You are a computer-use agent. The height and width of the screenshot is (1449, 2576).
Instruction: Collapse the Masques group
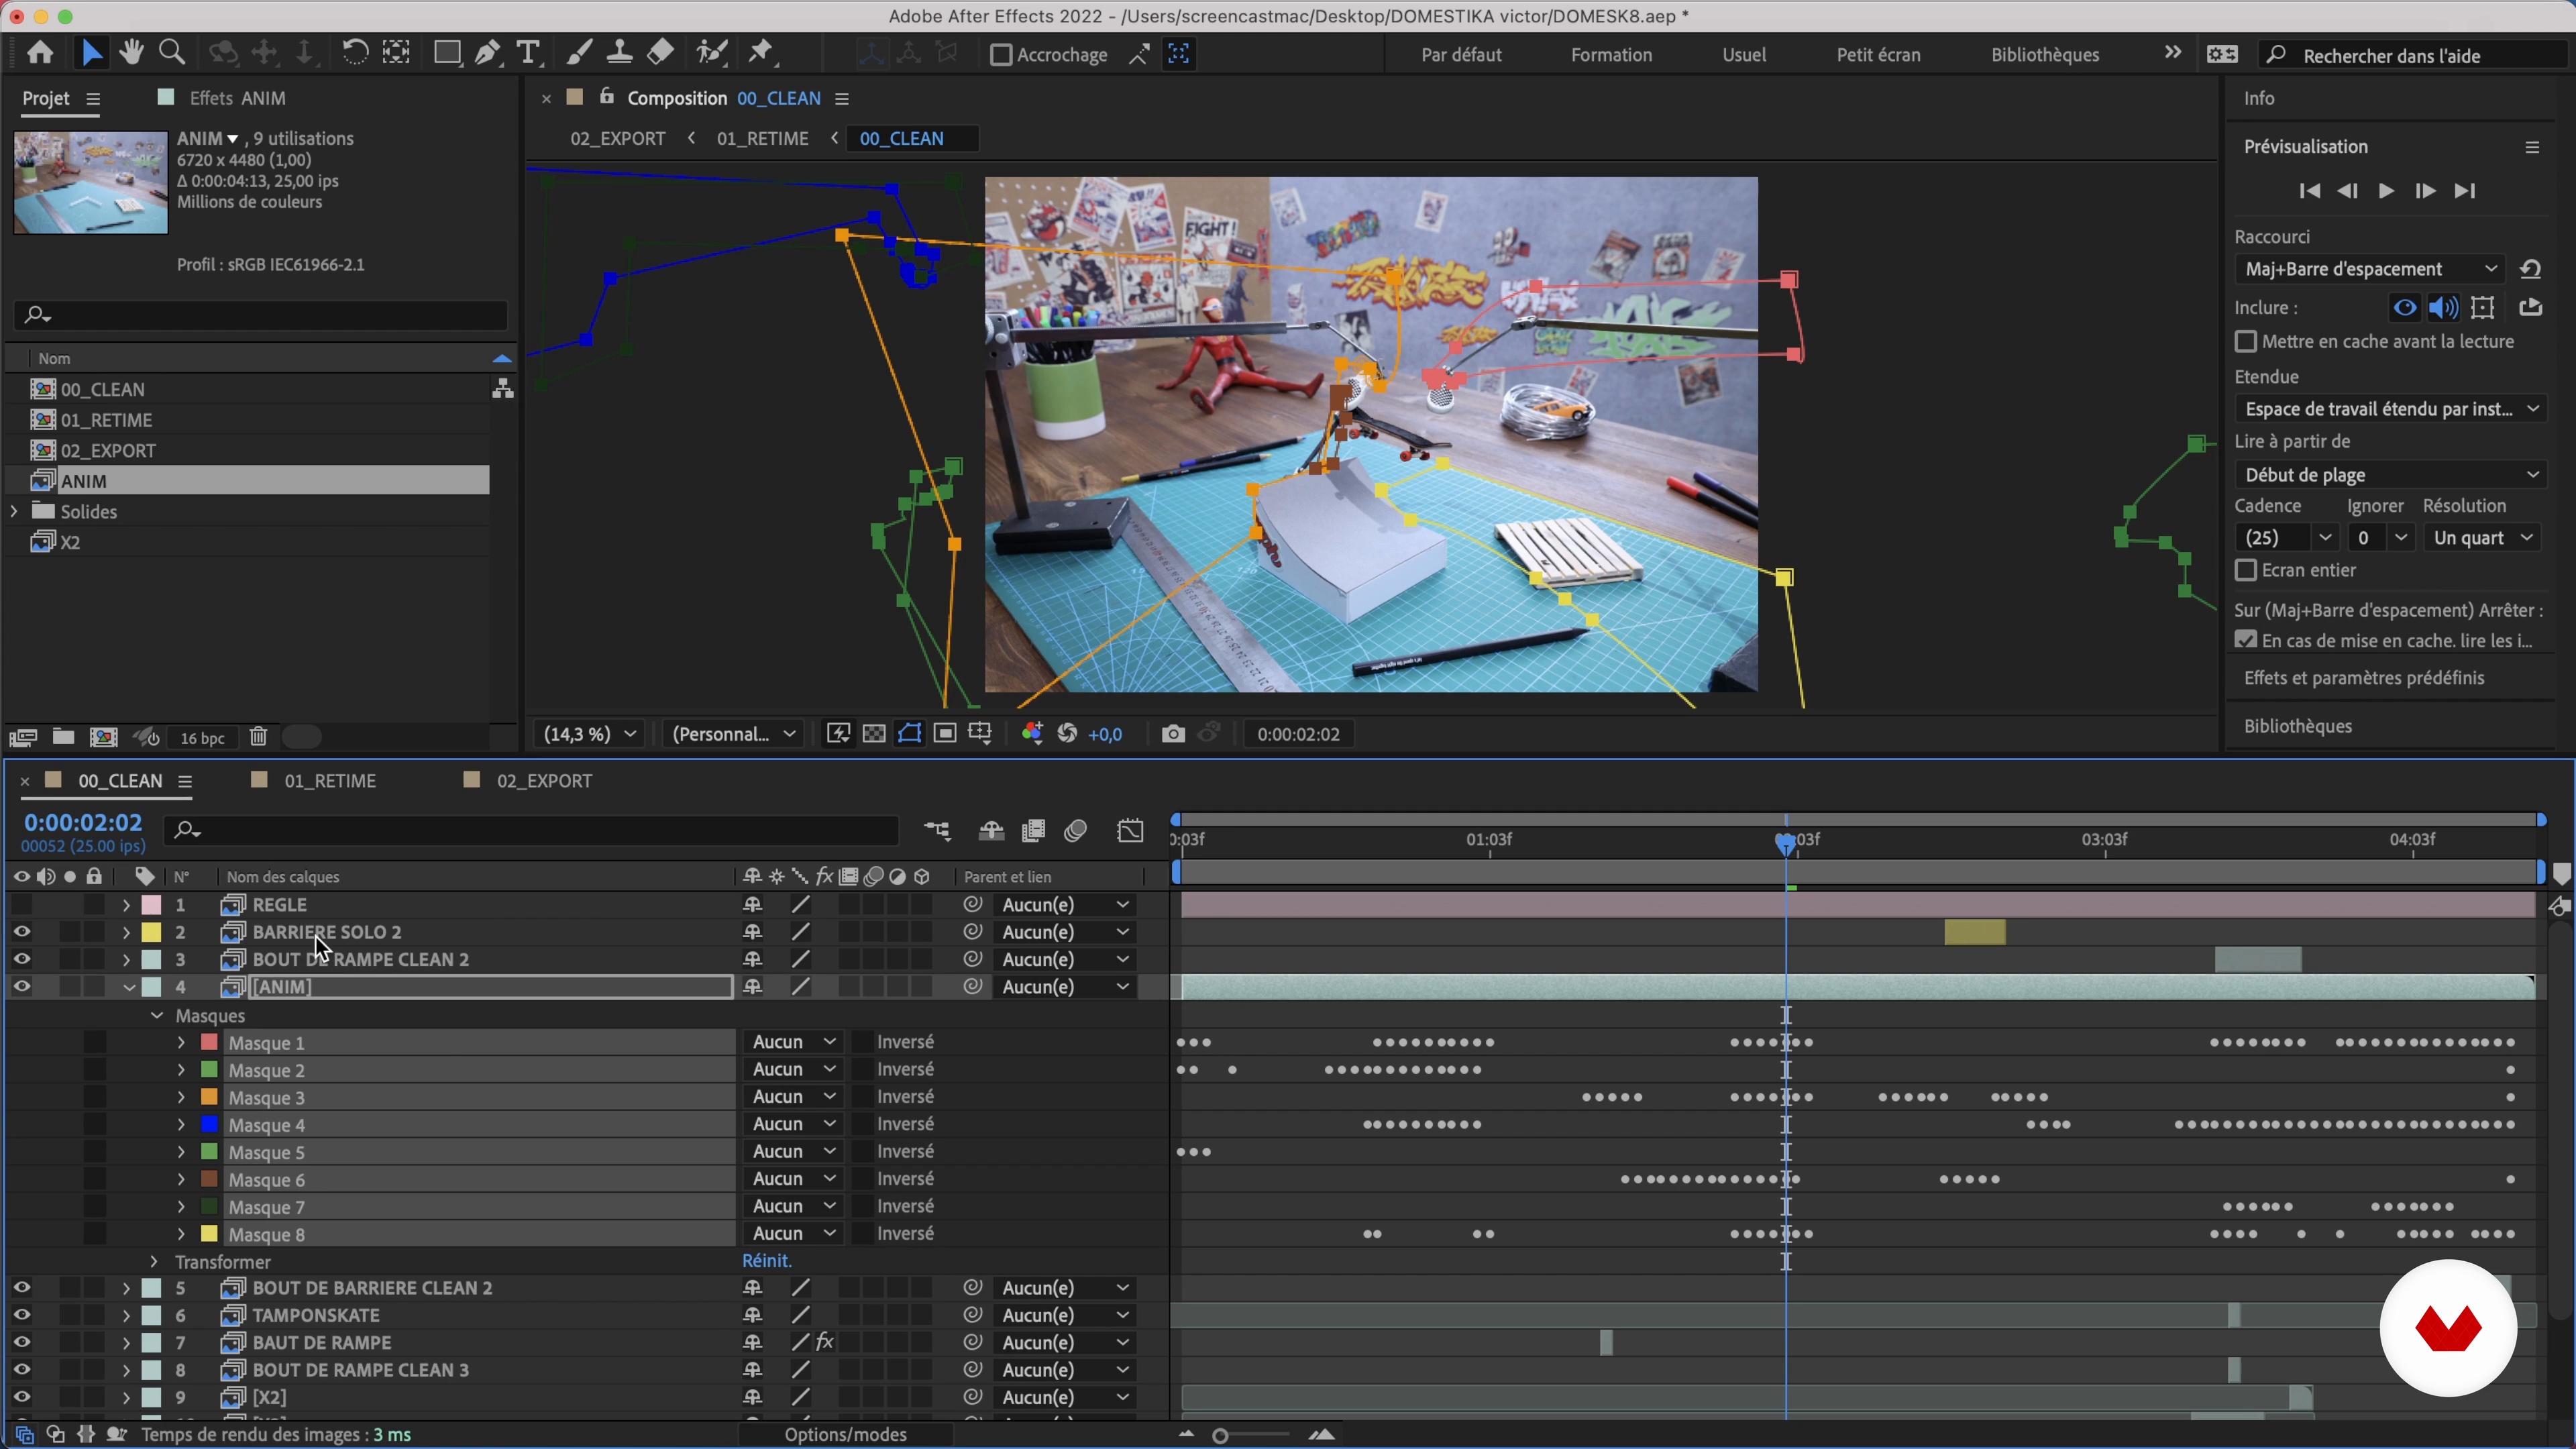tap(156, 1016)
